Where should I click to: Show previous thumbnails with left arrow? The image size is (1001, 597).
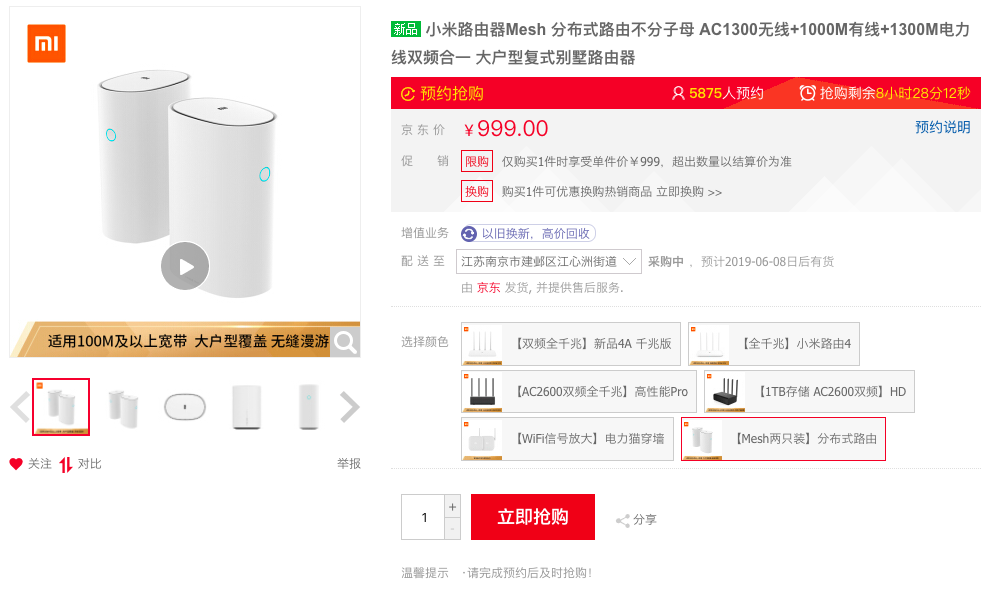(19, 407)
